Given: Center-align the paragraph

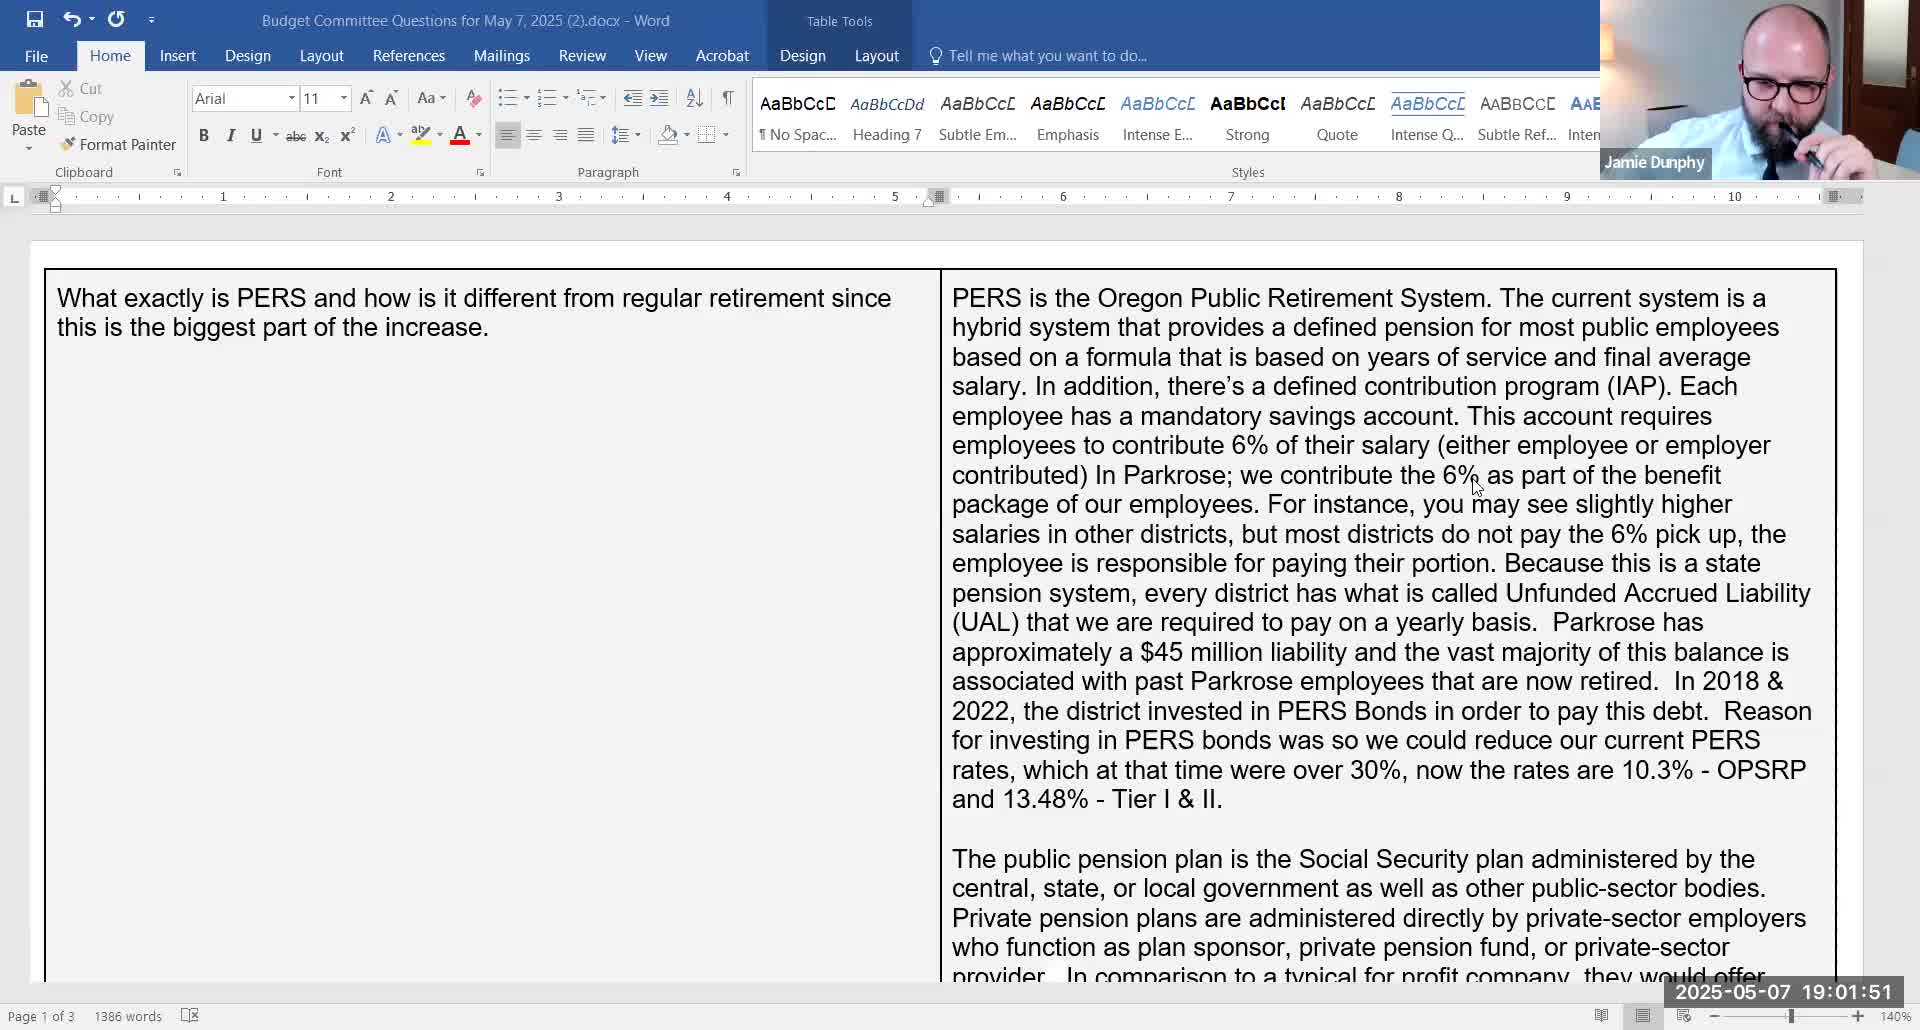Looking at the screenshot, I should (534, 135).
